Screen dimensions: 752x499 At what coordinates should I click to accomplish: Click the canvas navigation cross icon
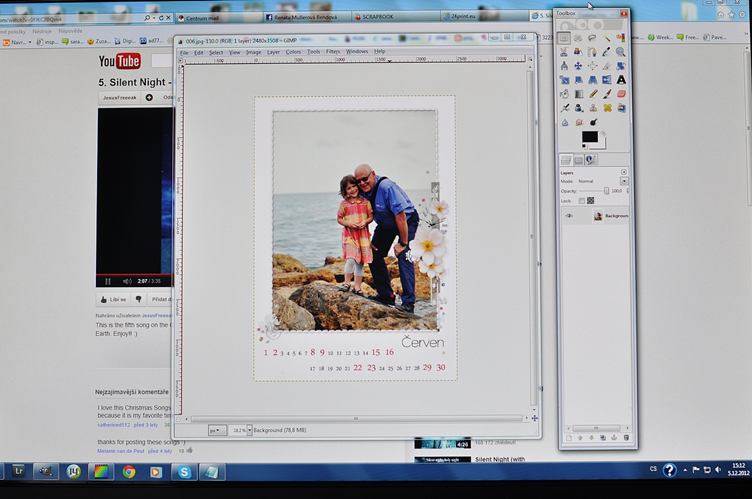click(534, 418)
